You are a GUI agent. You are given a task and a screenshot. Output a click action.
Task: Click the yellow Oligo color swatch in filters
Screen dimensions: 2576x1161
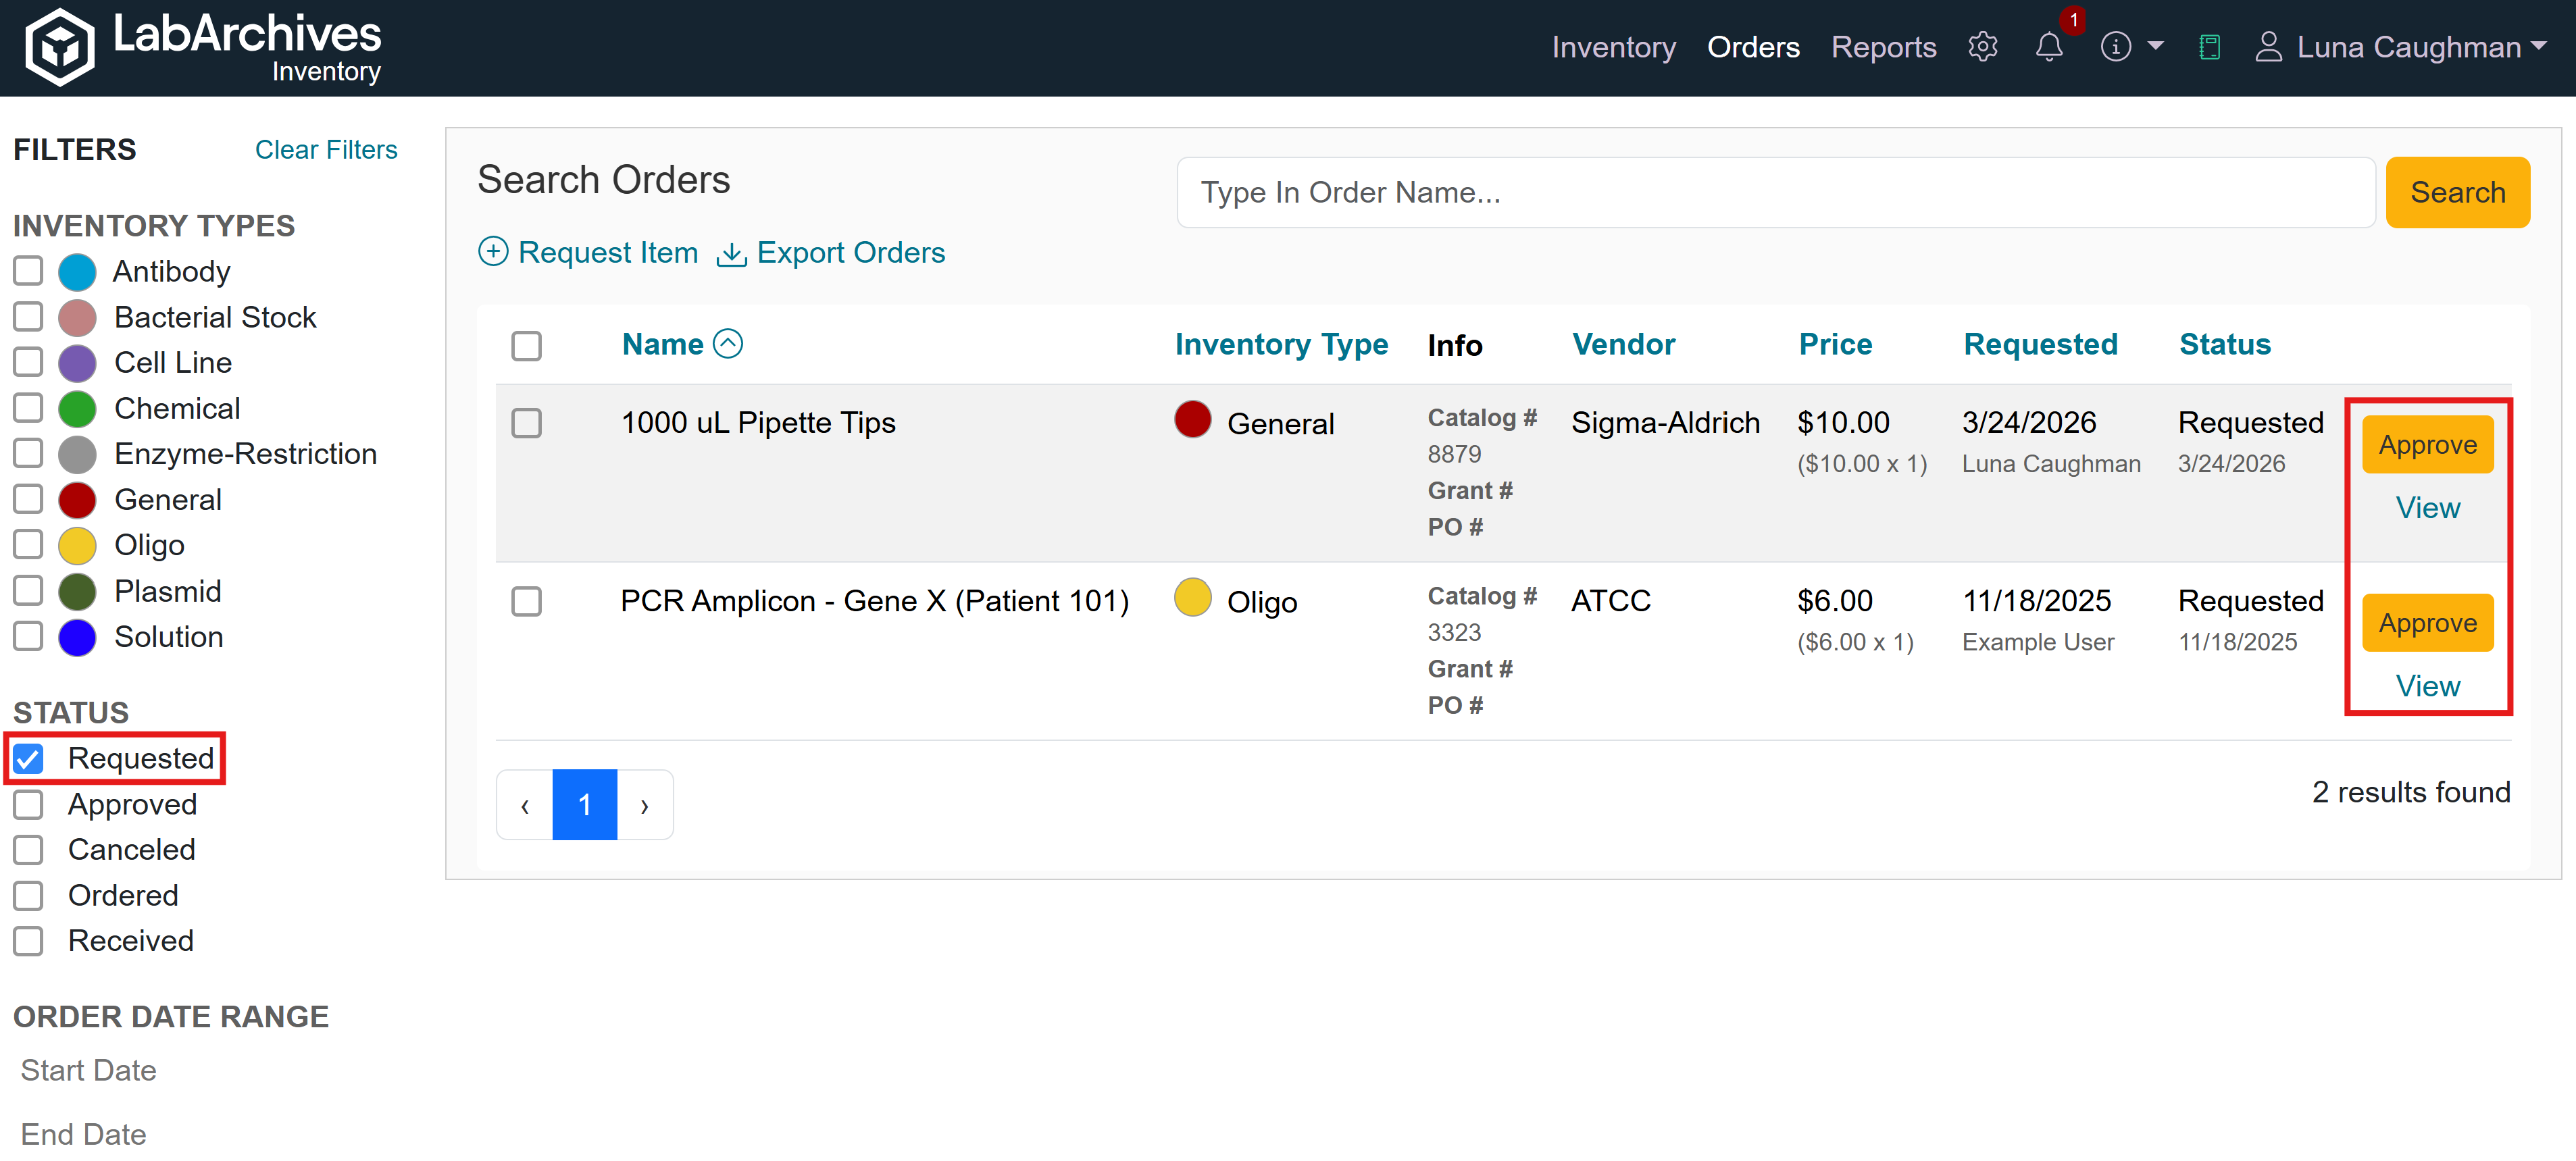(77, 546)
